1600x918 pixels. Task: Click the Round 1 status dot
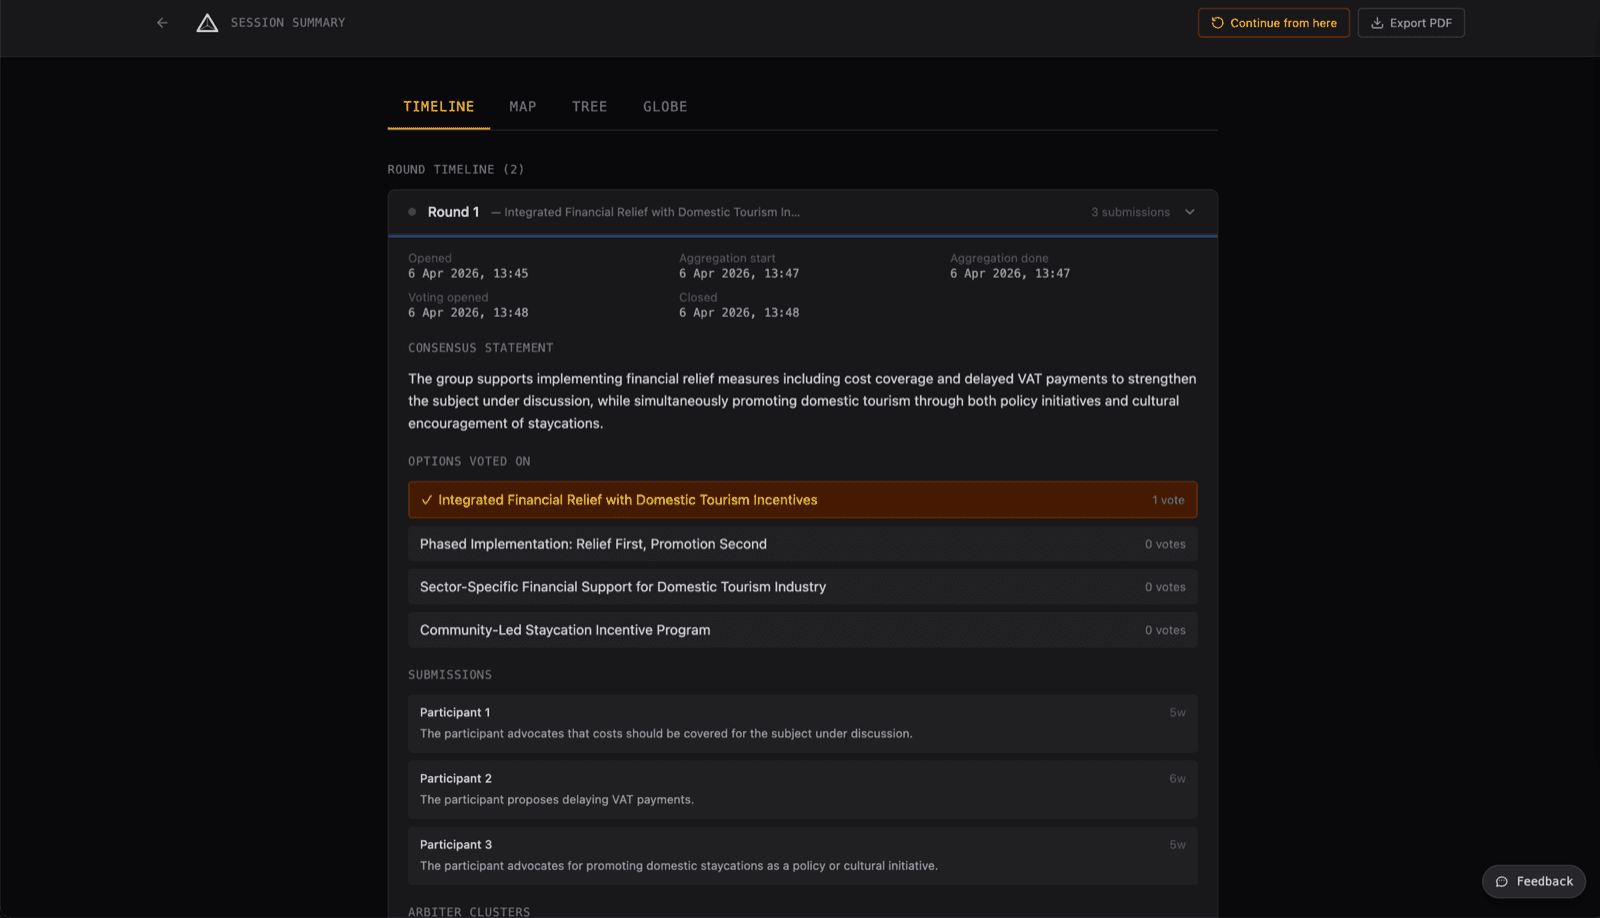tap(412, 212)
